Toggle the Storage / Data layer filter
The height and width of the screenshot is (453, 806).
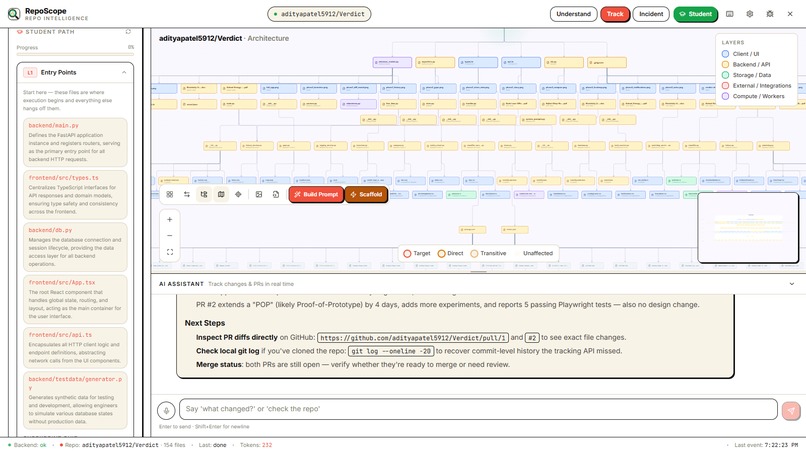point(746,75)
